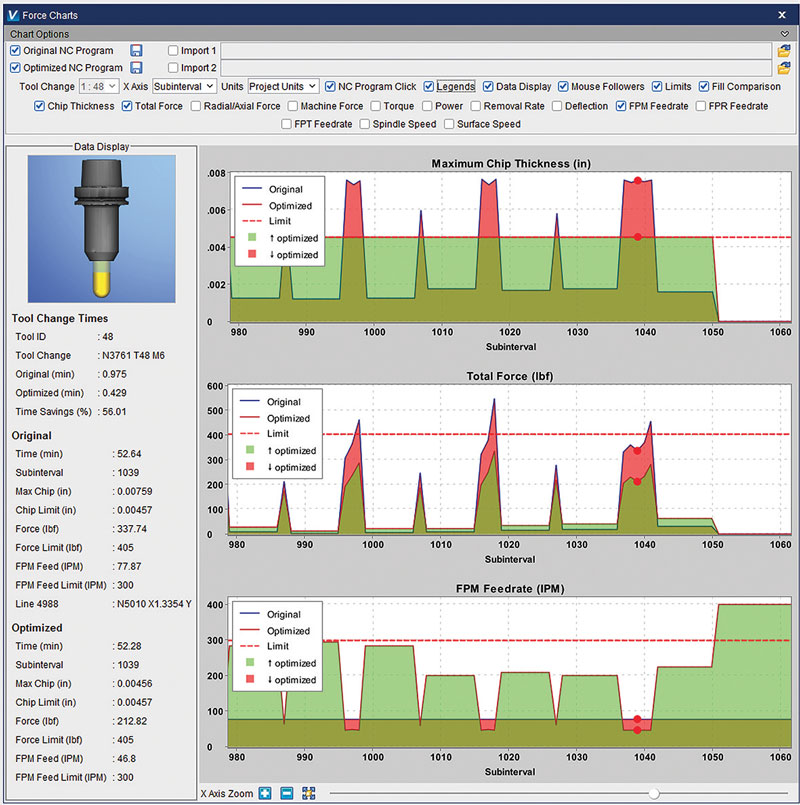Toggle the Data Display checkbox
Viewport: 800px width, 805px height.
(x=488, y=86)
